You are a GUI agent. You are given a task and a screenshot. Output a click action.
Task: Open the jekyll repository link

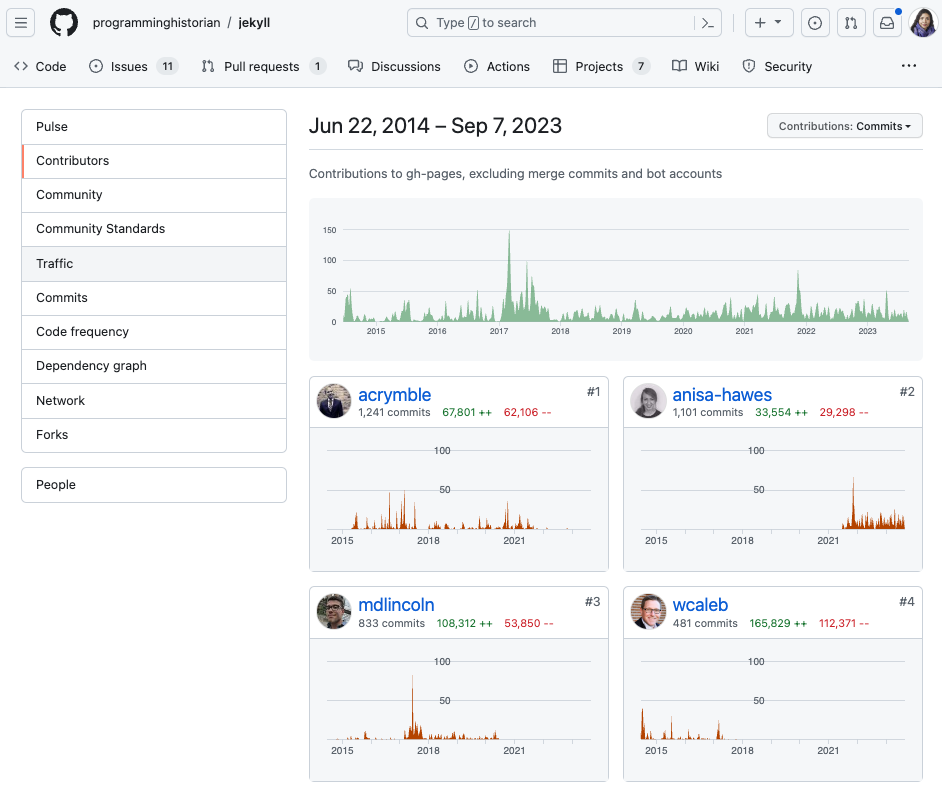(x=254, y=22)
